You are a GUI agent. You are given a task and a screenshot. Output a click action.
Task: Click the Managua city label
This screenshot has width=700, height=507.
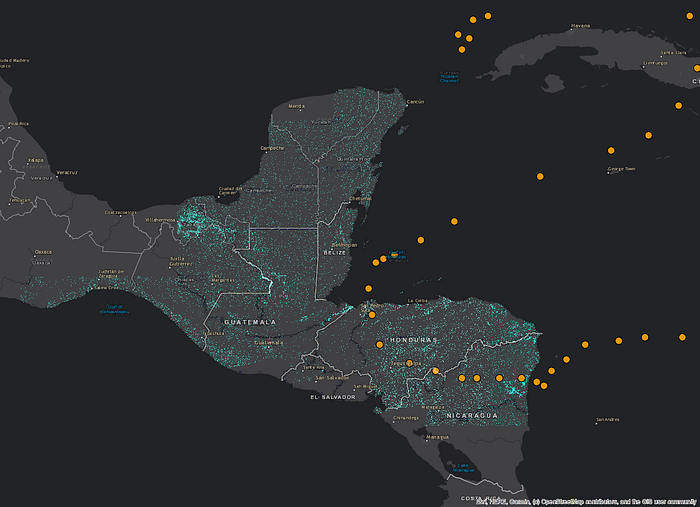[x=438, y=437]
